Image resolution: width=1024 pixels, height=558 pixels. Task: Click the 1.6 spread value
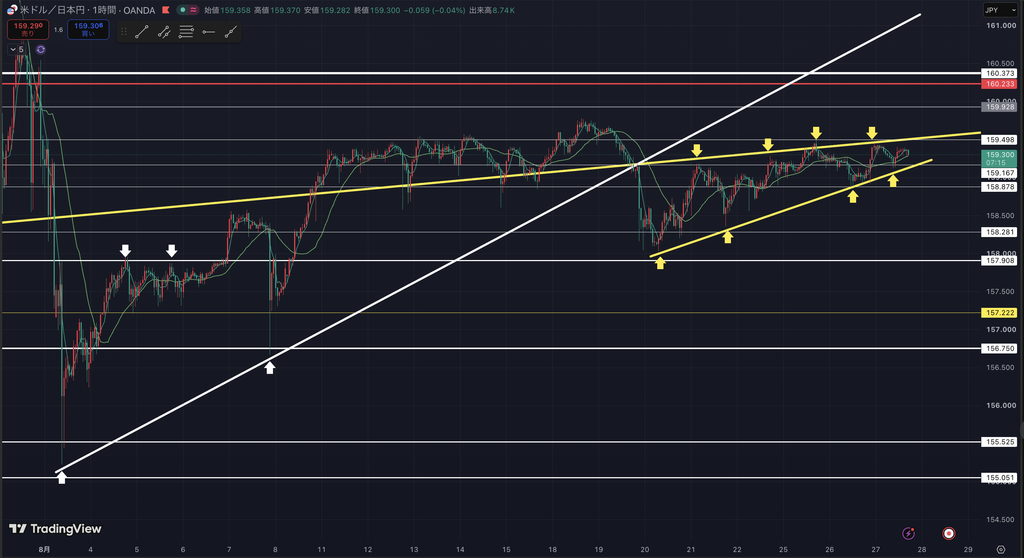click(58, 30)
